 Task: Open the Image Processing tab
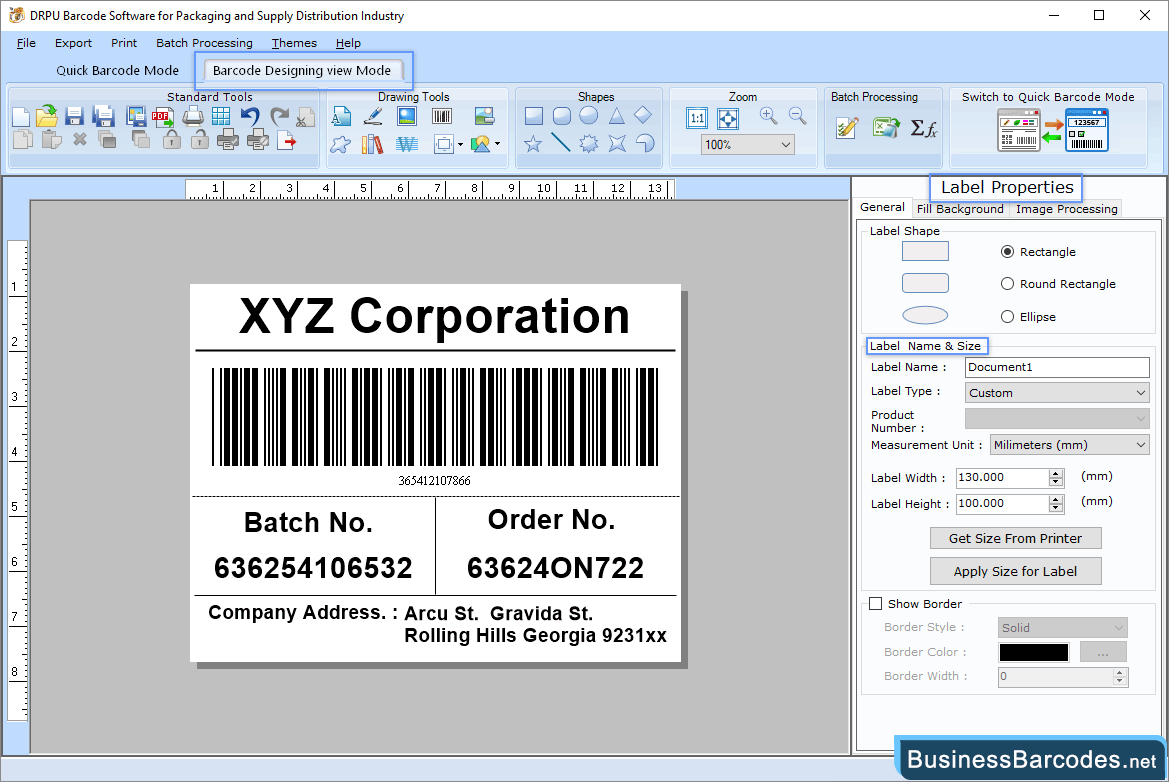(x=1066, y=209)
